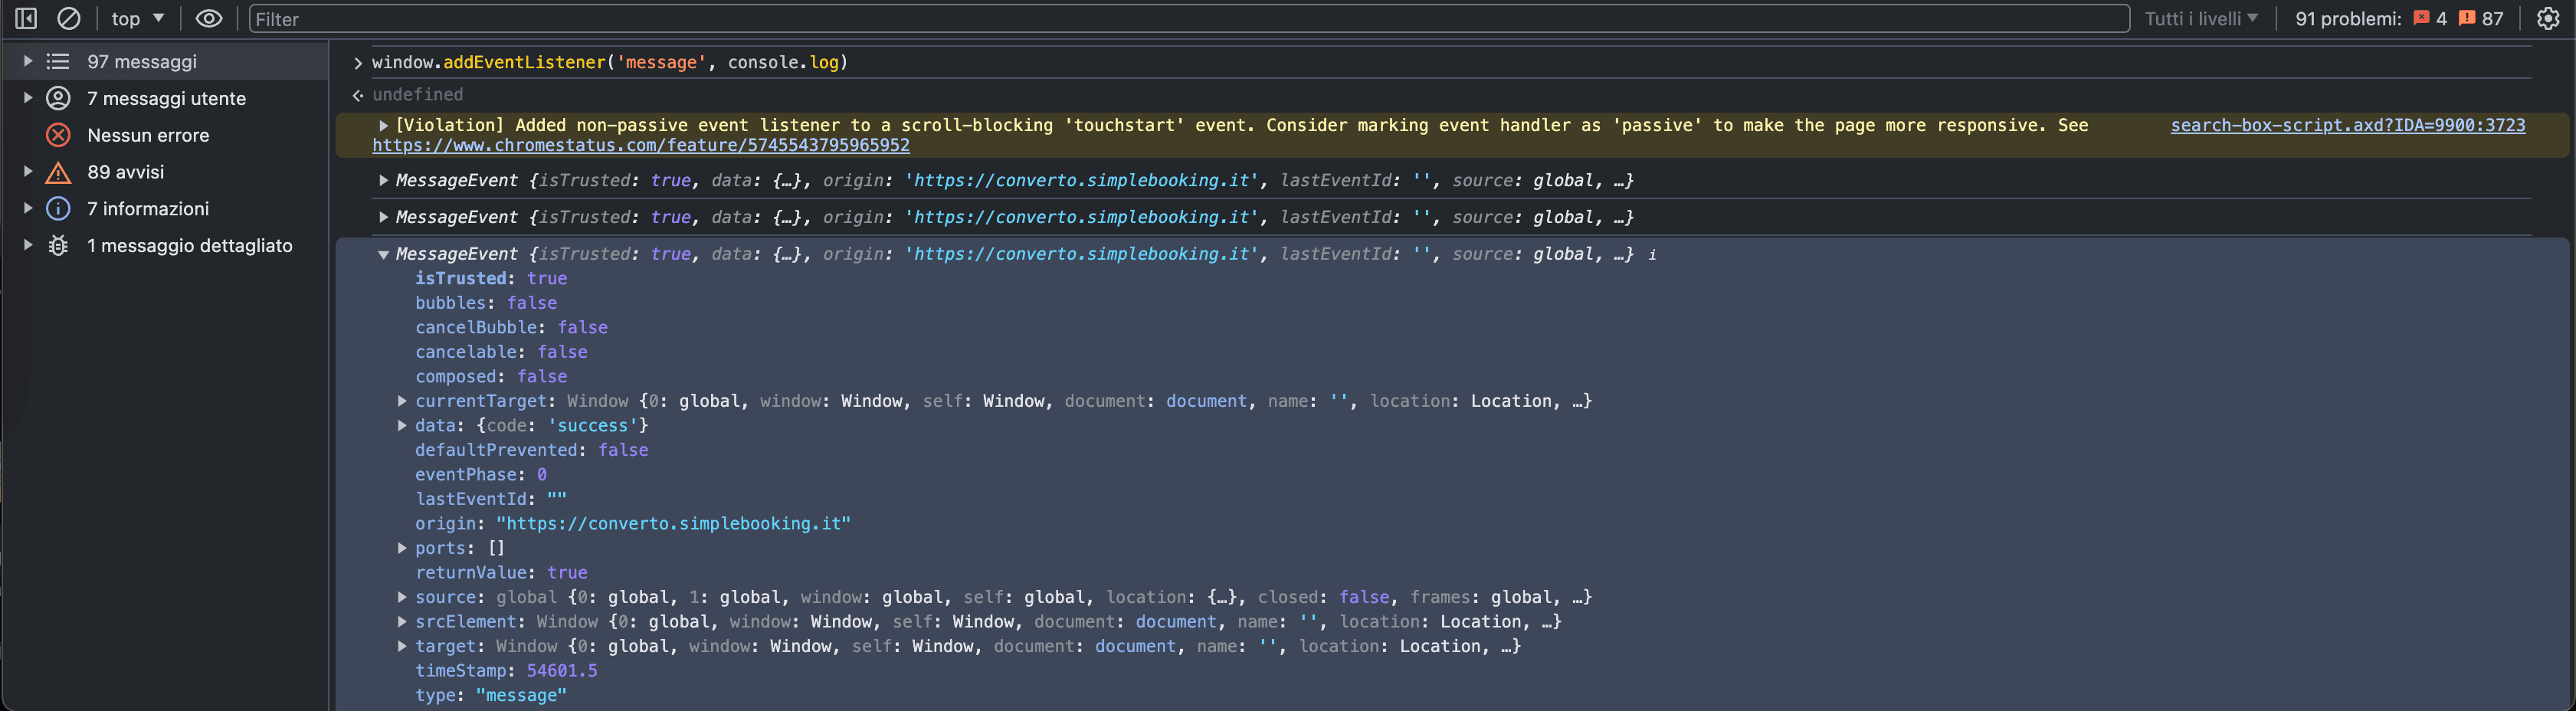2576x711 pixels.
Task: Click the 4 errors issue badge
Action: pos(2429,18)
